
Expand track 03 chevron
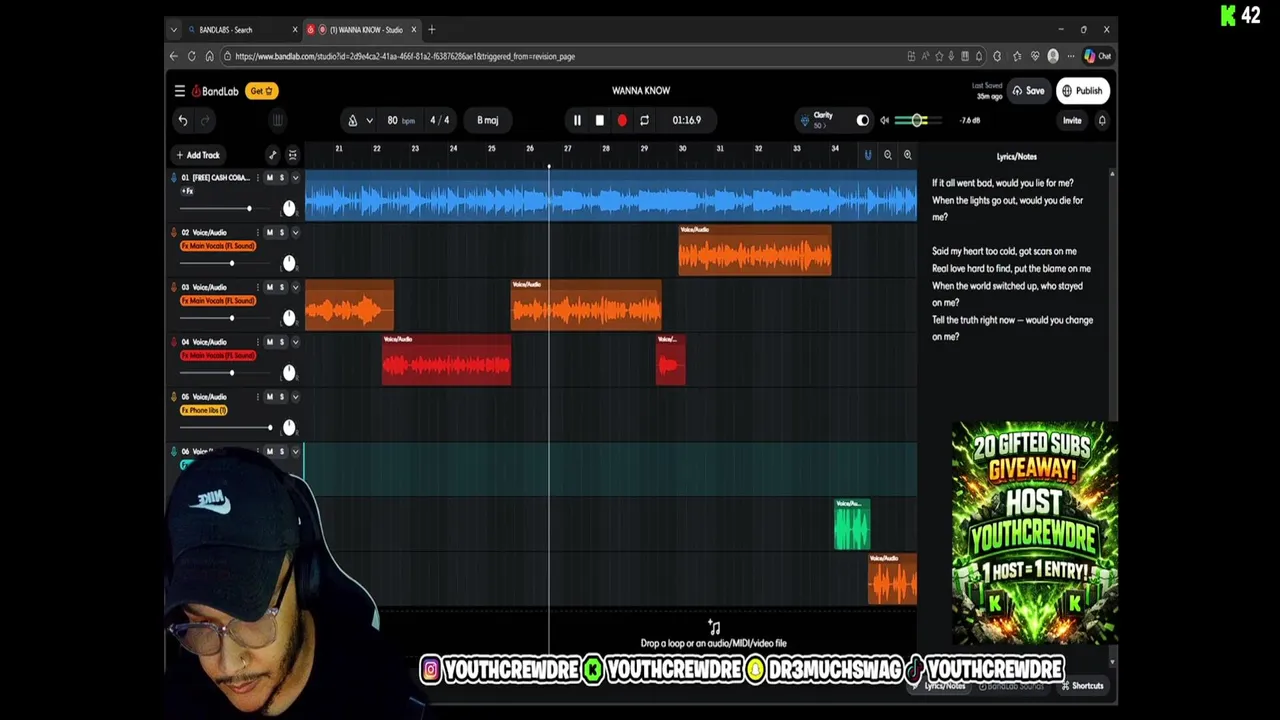click(295, 287)
